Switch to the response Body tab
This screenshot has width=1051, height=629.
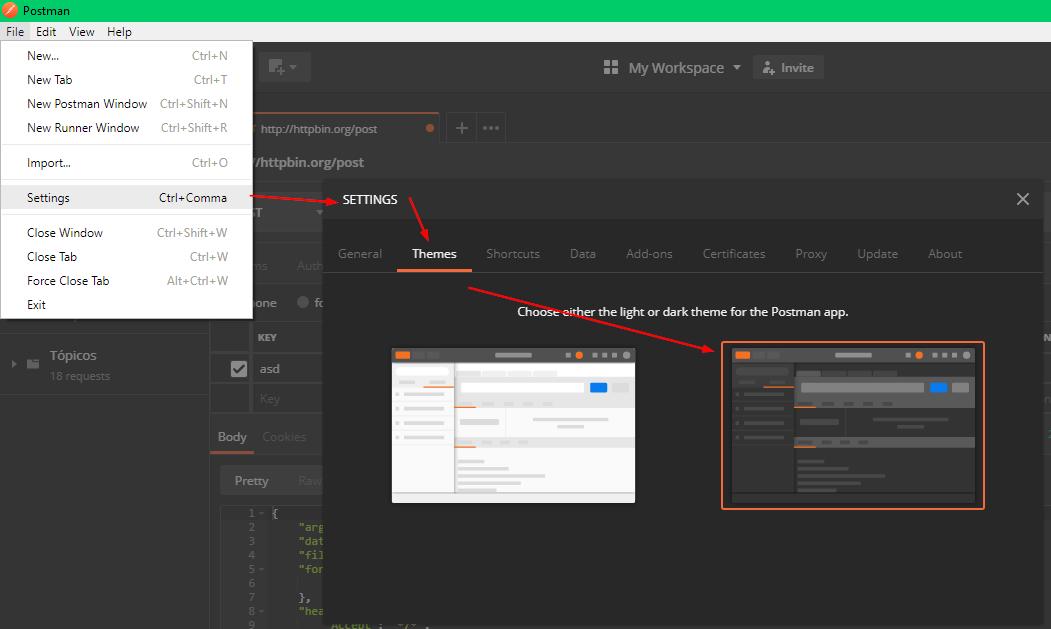point(232,437)
